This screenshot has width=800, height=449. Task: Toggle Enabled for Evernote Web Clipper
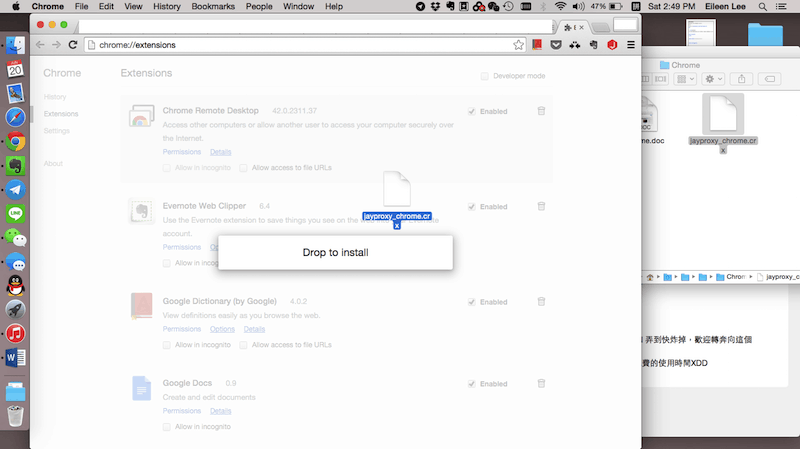pos(471,207)
